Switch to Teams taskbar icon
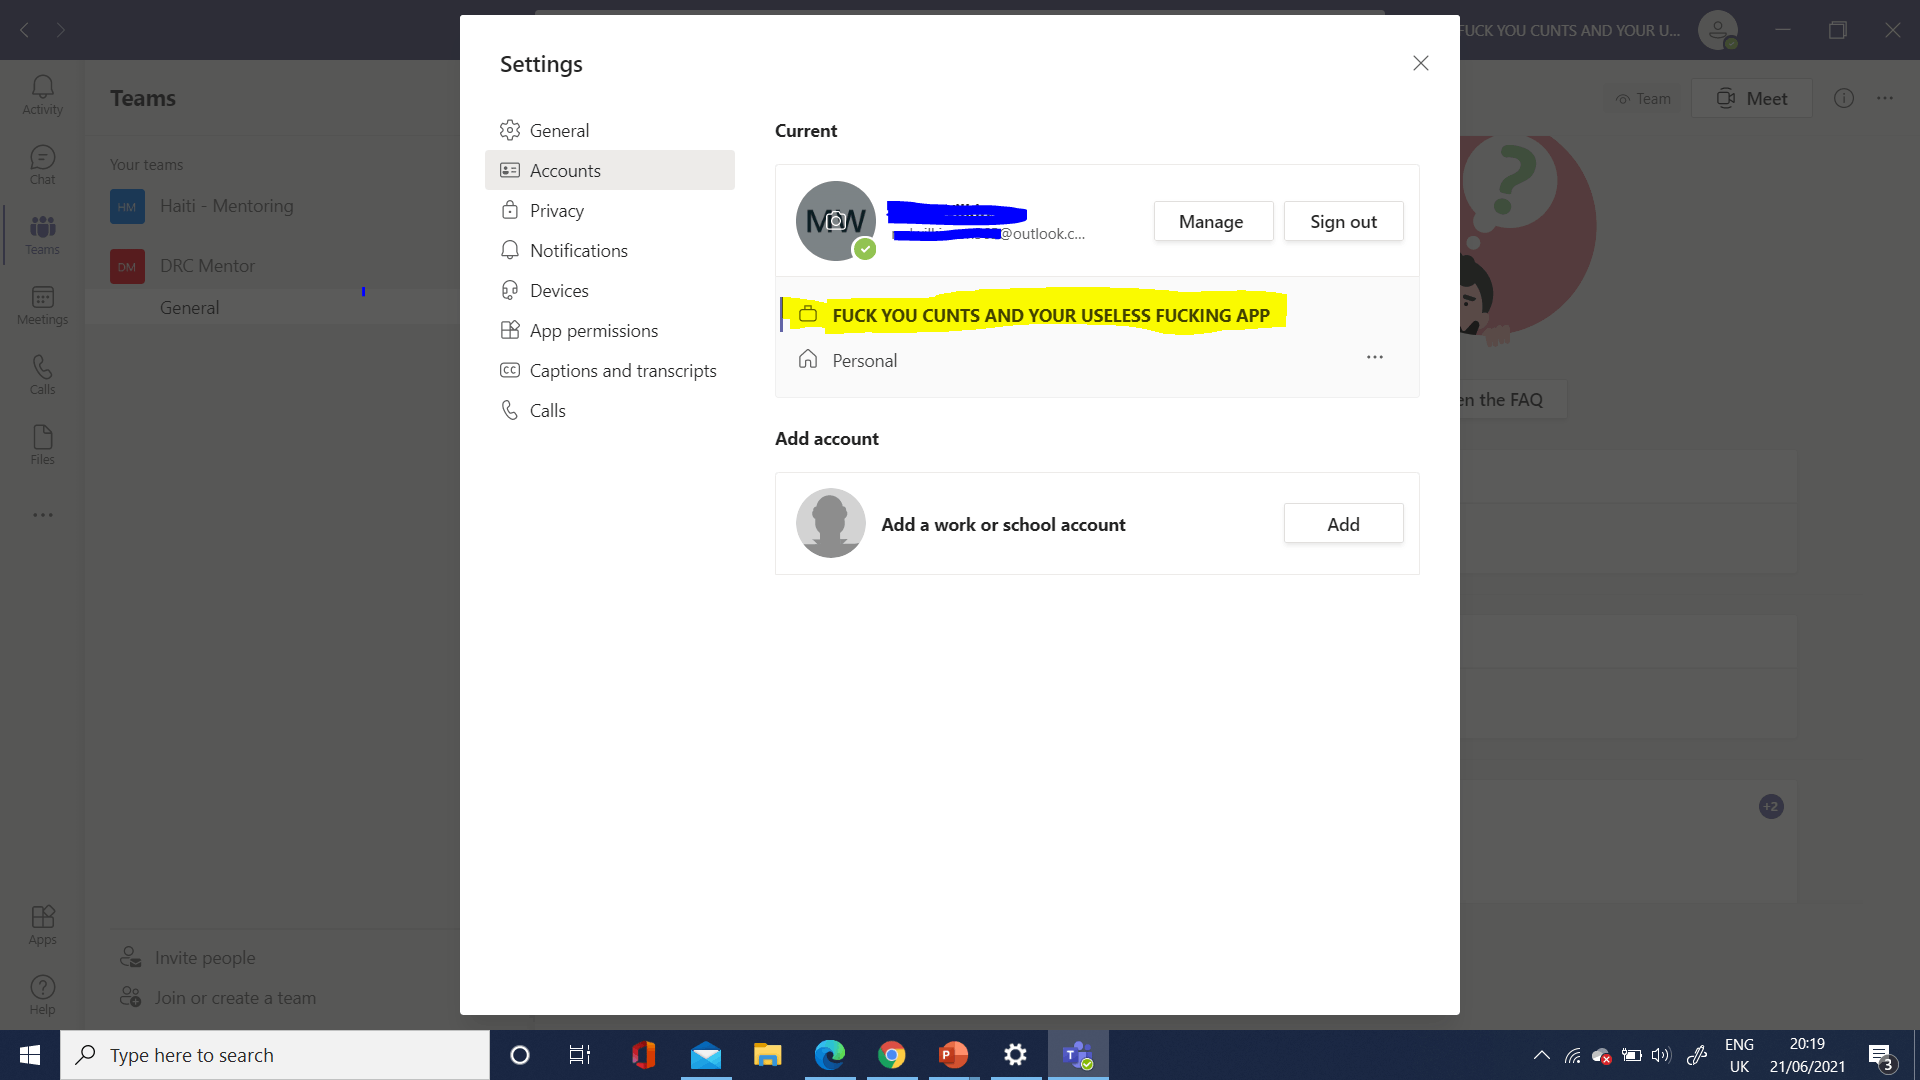Viewport: 1920px width, 1080px height. pos(1078,1055)
